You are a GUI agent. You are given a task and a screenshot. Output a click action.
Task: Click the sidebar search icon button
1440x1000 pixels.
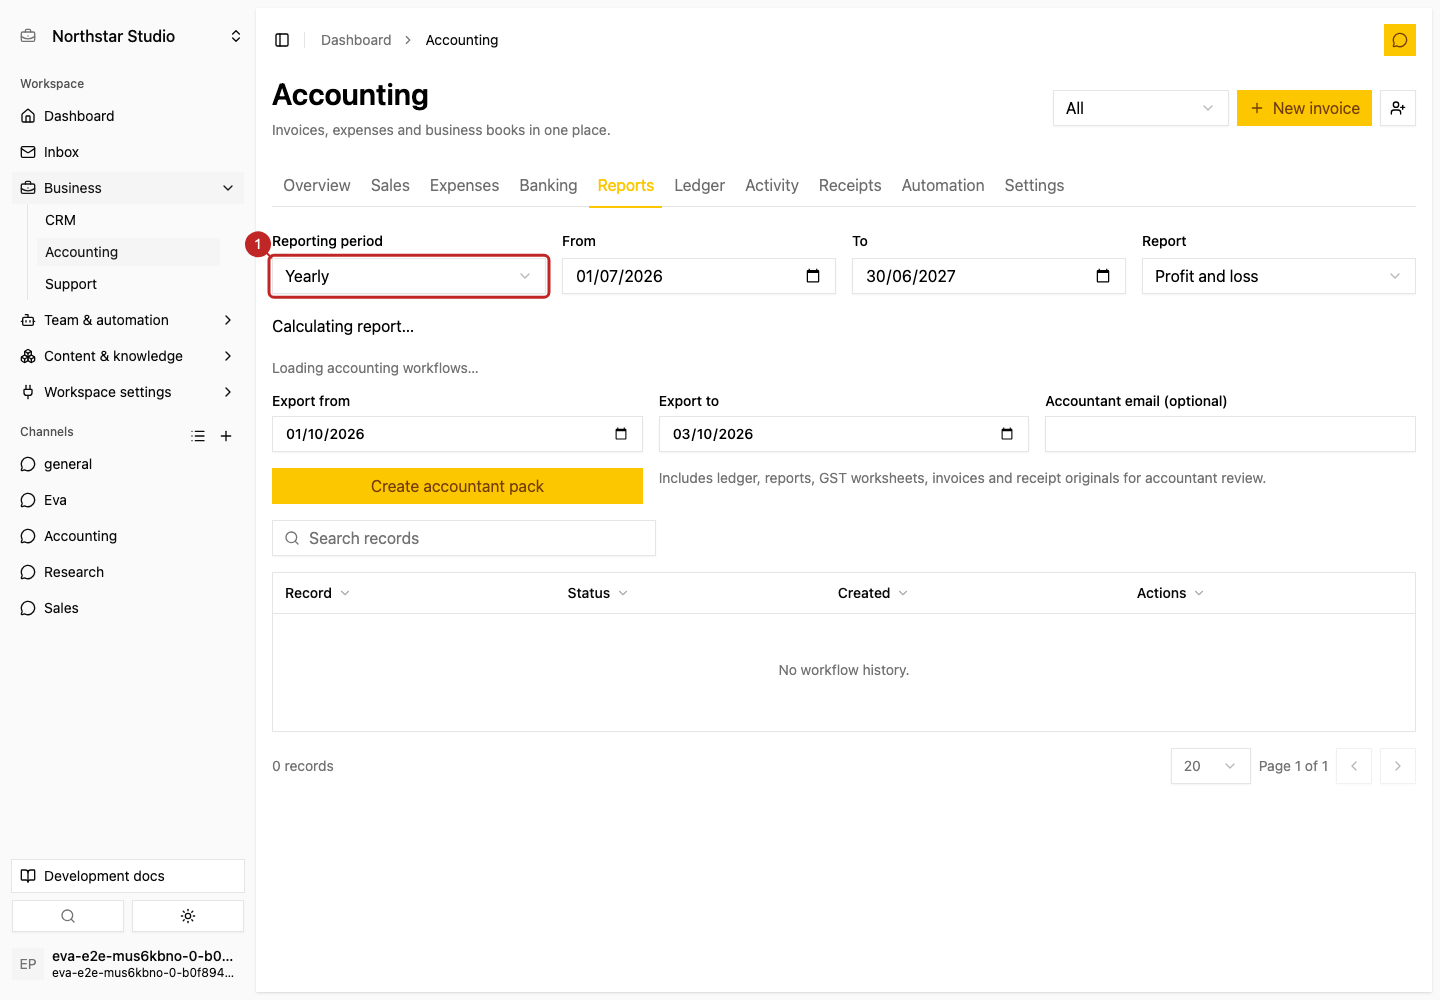point(68,916)
